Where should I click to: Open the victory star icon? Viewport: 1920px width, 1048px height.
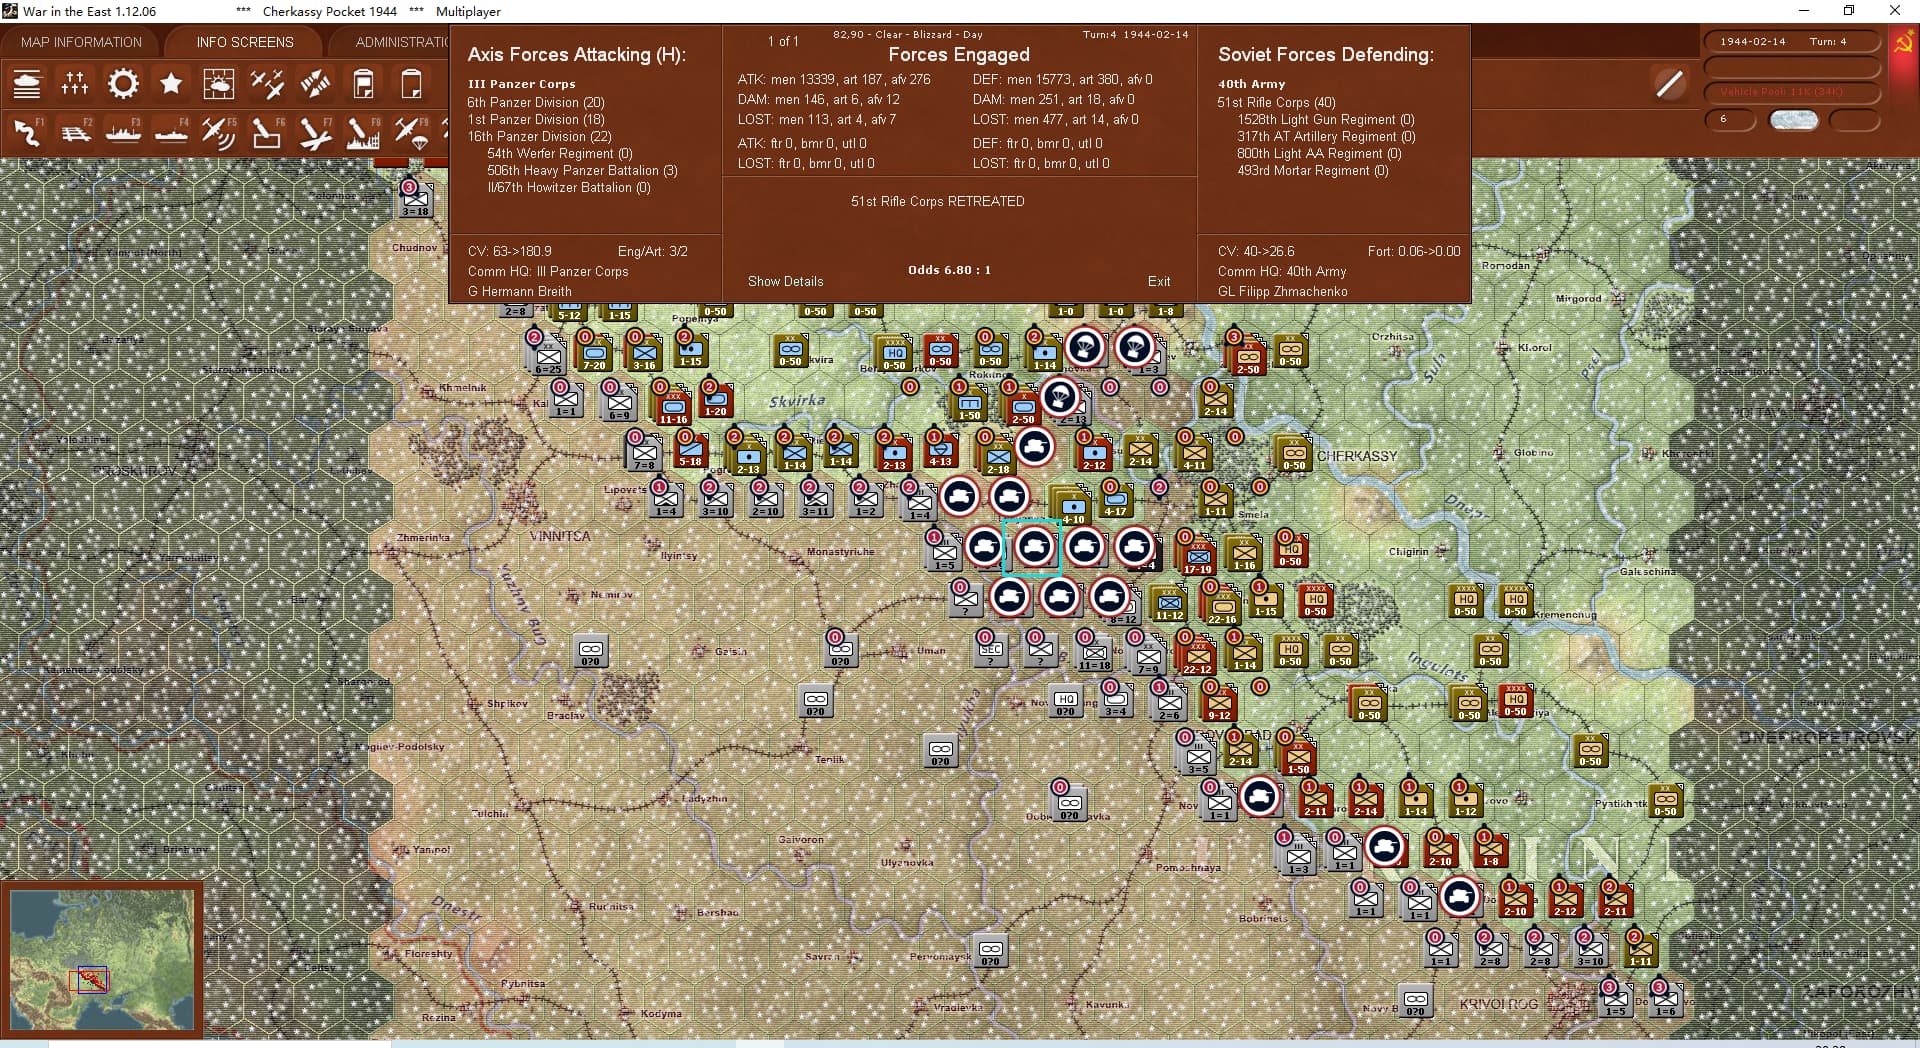coord(171,84)
